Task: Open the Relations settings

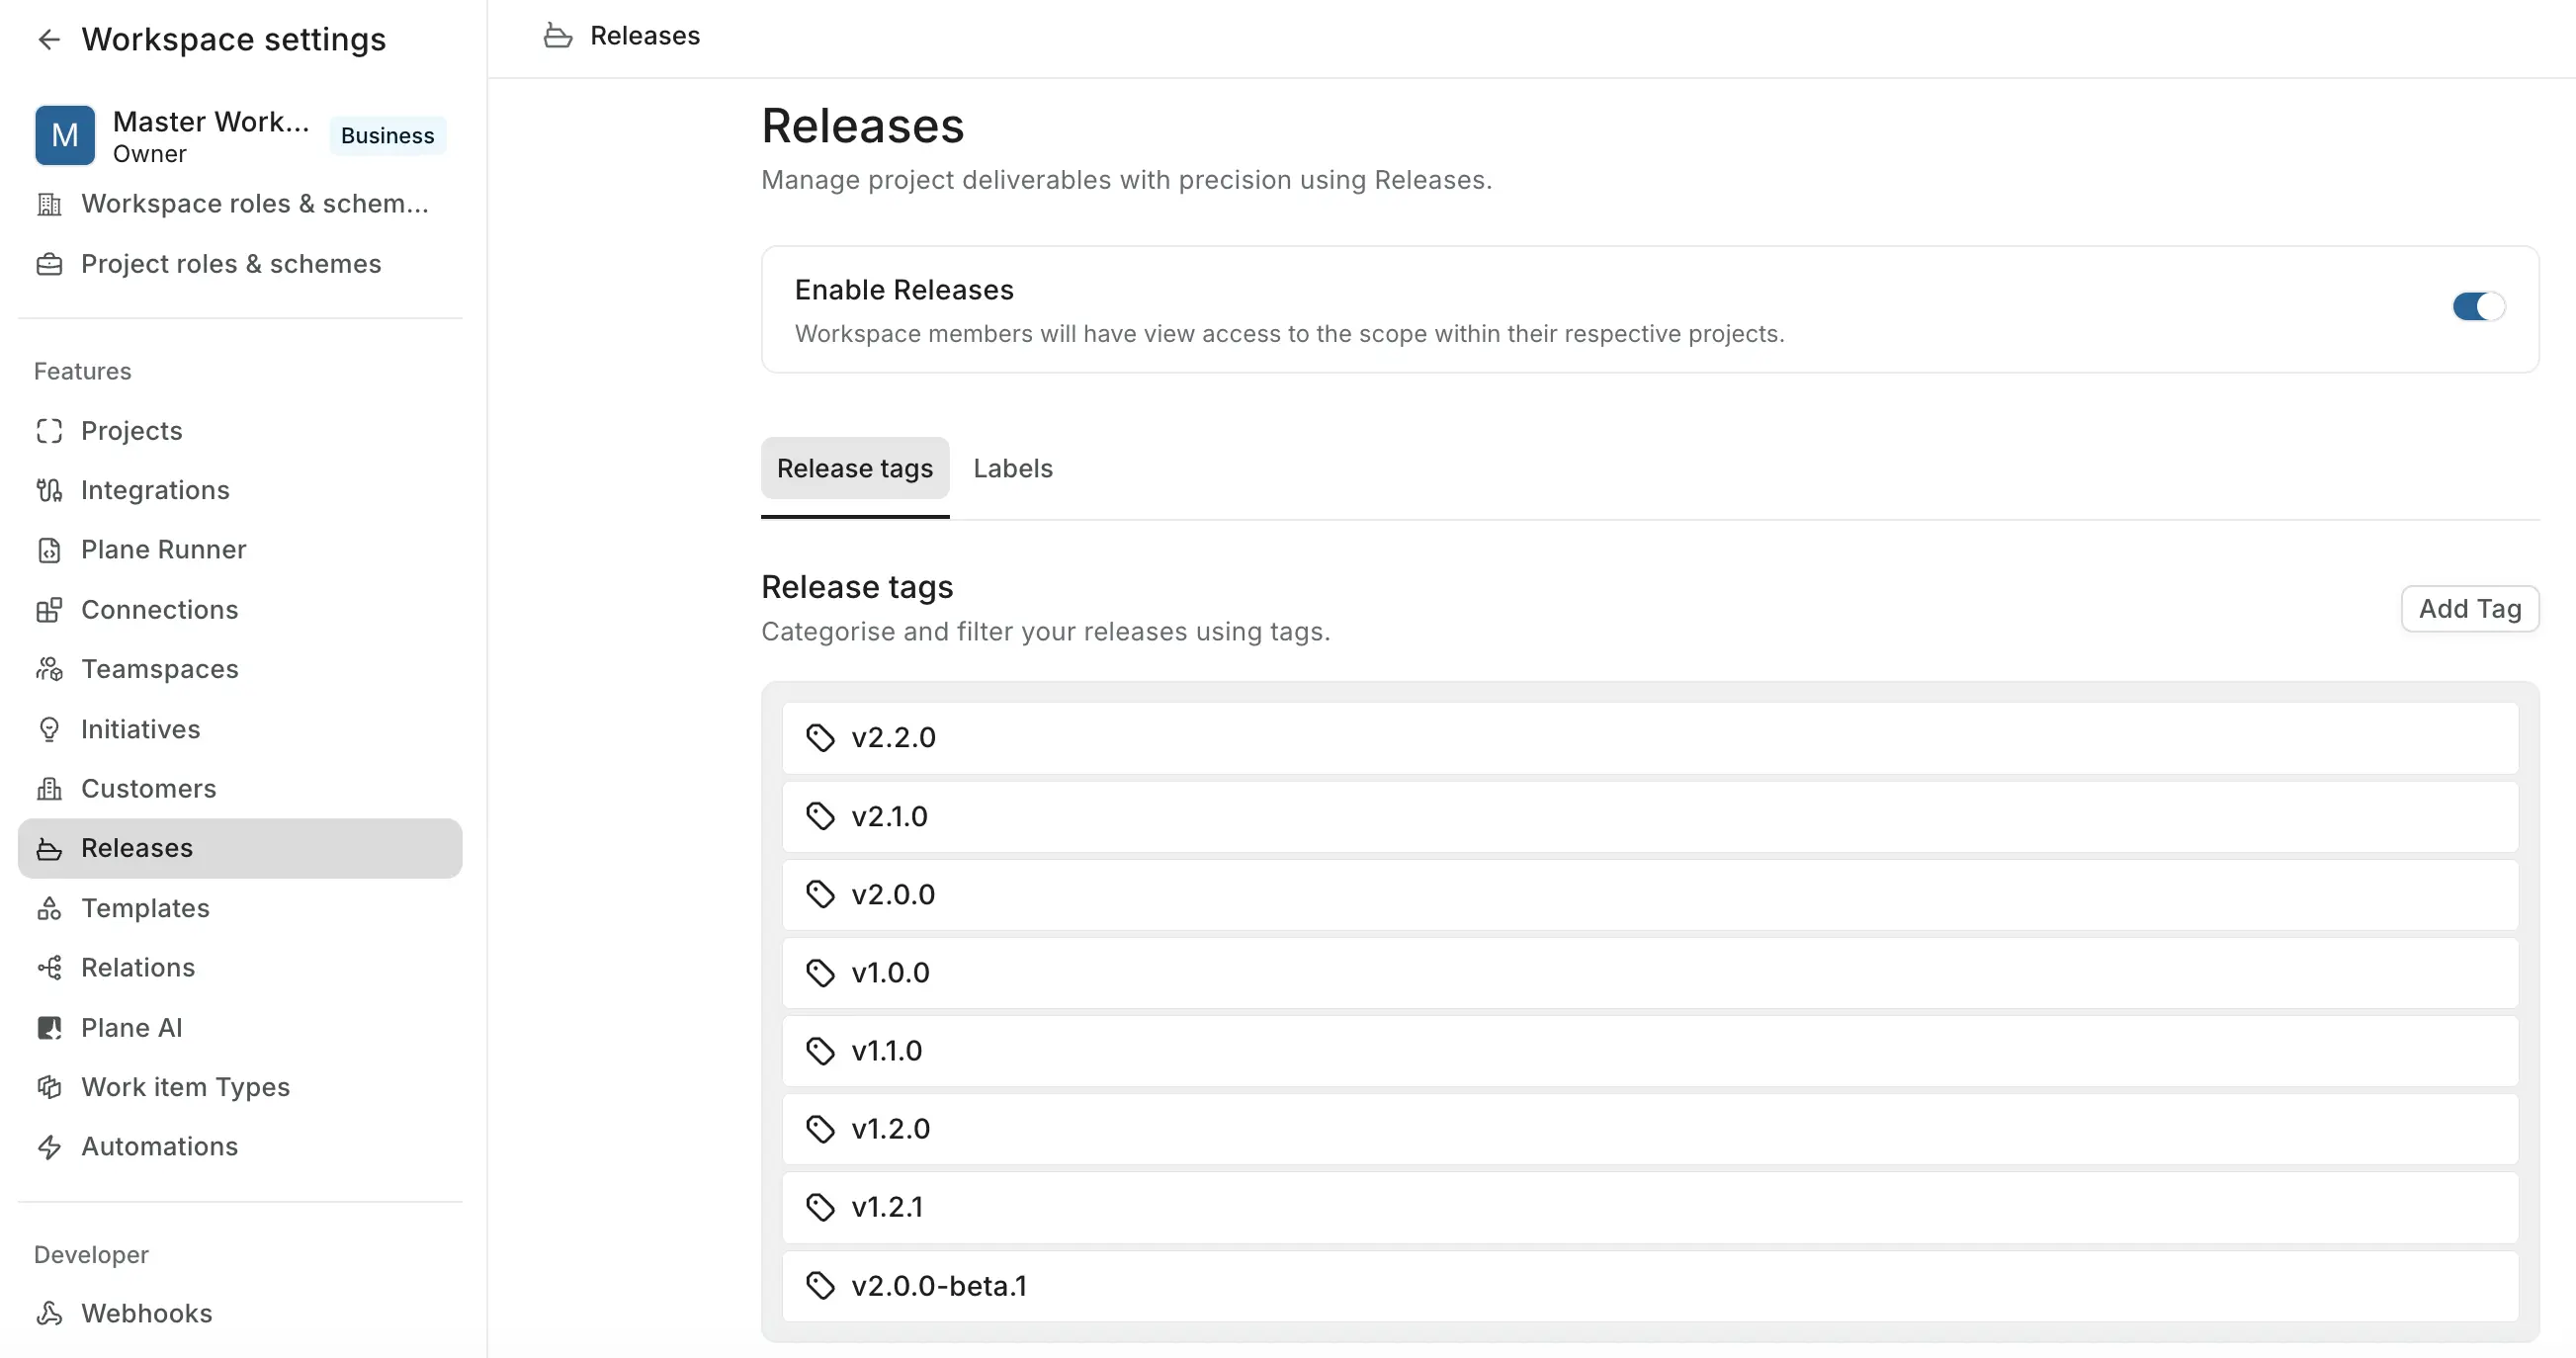Action: click(x=240, y=968)
